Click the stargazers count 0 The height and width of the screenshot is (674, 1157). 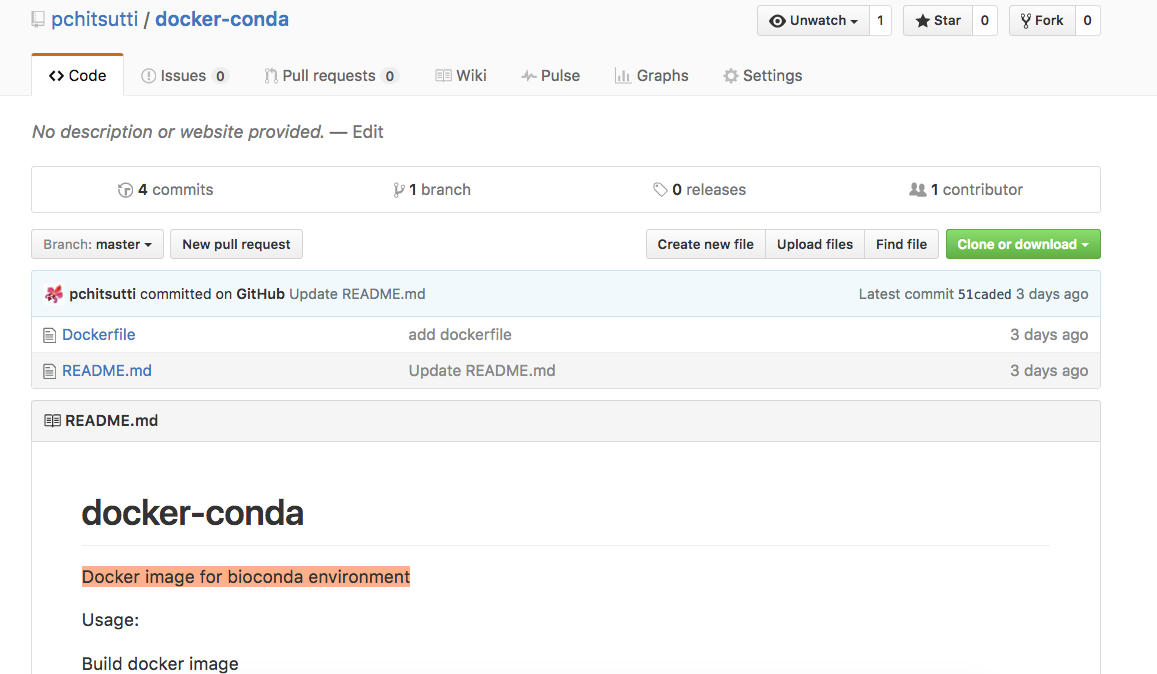[x=984, y=21]
